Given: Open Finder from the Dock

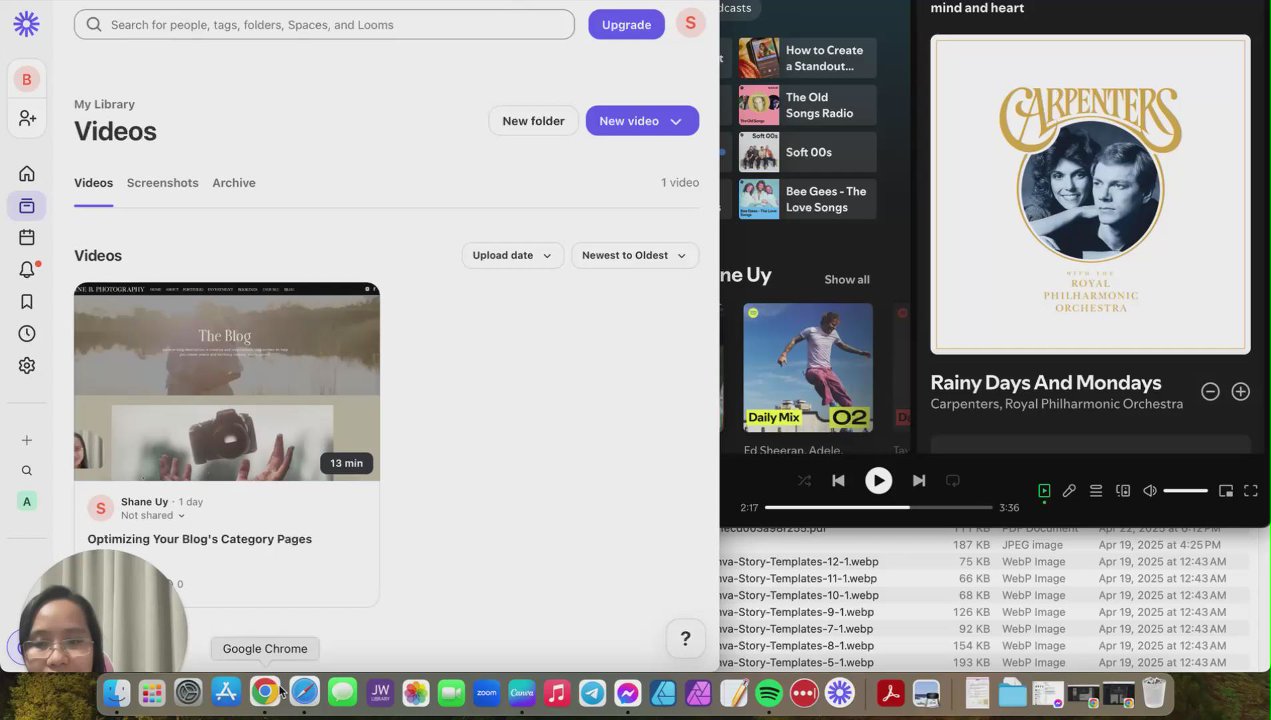Looking at the screenshot, I should click(x=116, y=692).
